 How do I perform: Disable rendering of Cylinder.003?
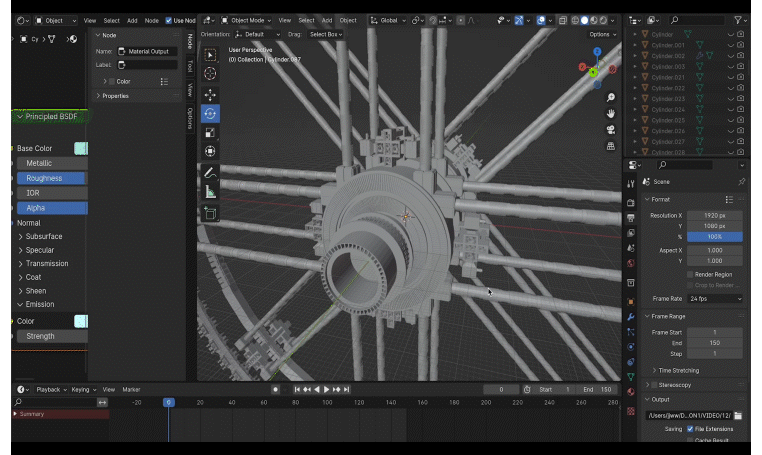click(x=741, y=67)
